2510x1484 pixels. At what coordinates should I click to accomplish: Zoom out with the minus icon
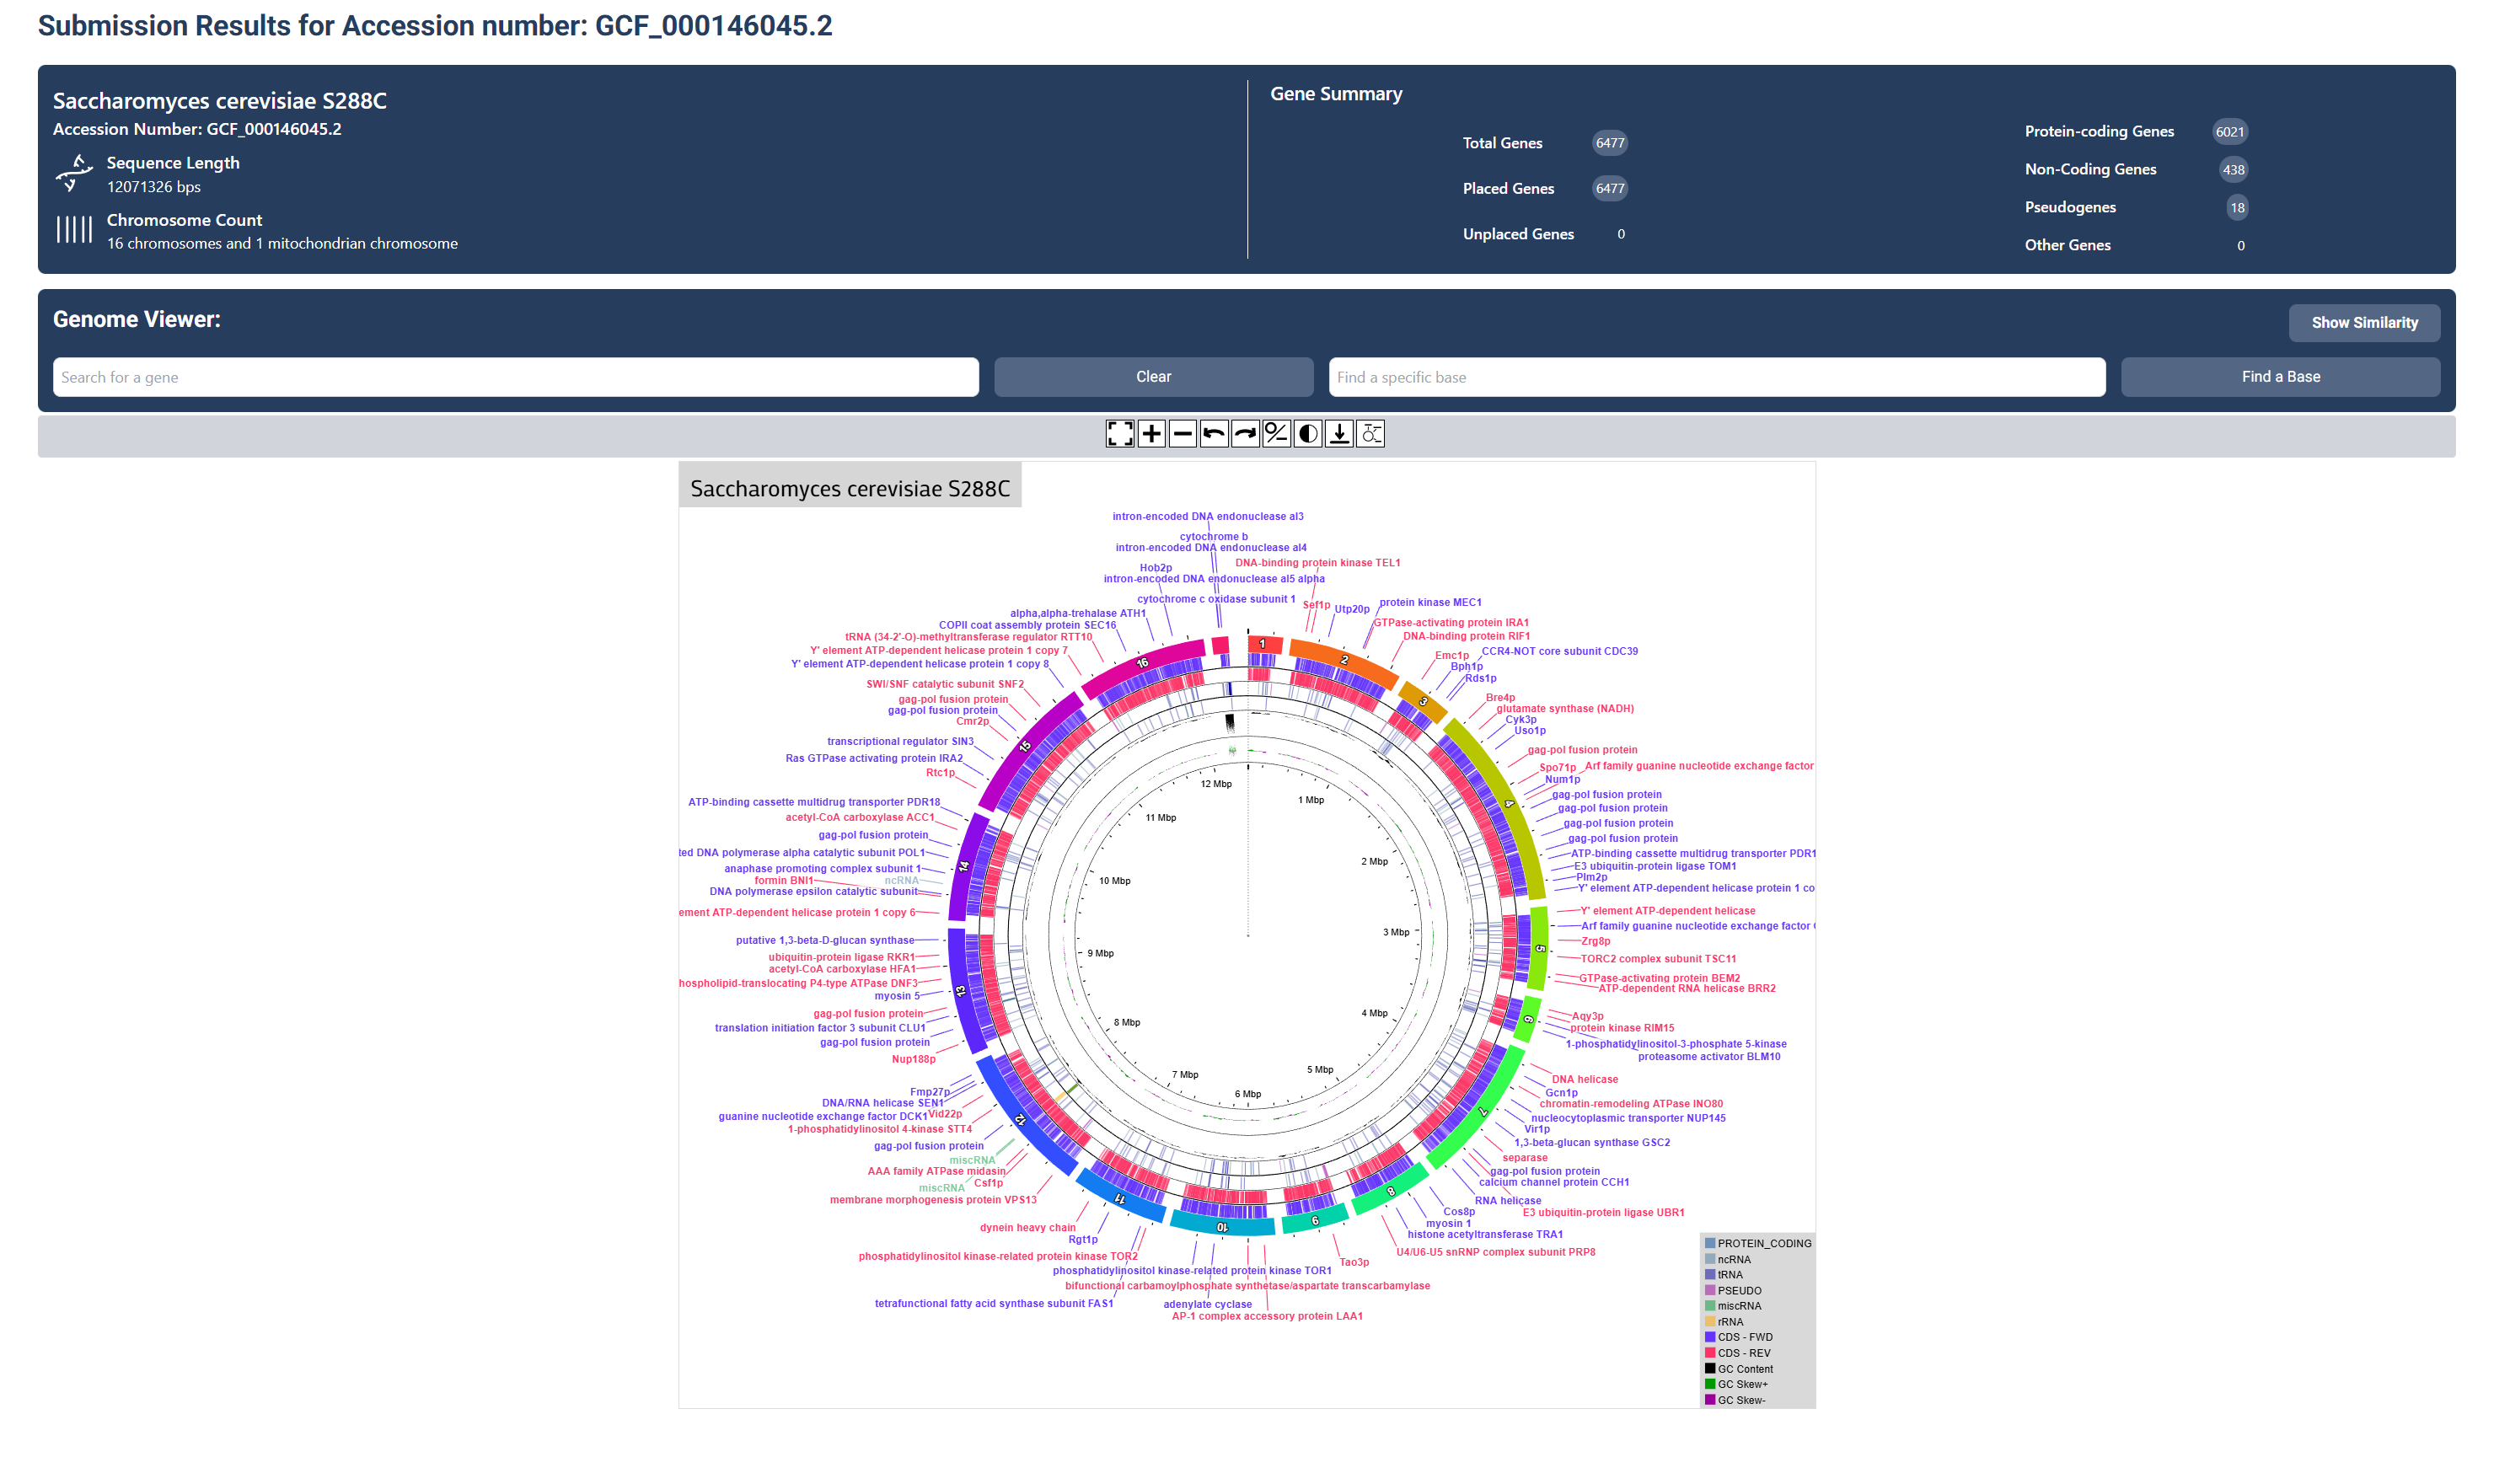pyautogui.click(x=1182, y=433)
